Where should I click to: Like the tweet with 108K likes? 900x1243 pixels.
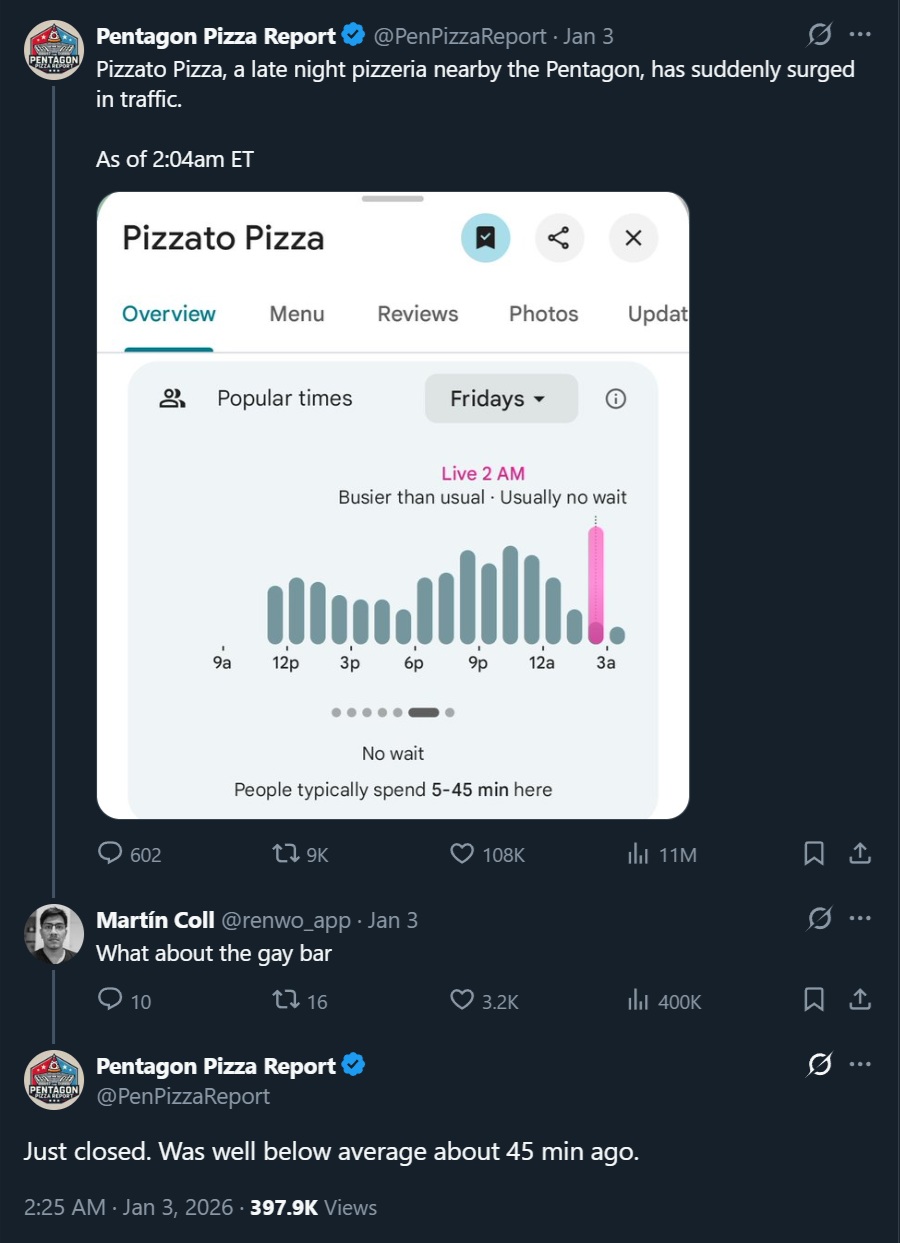(487, 854)
